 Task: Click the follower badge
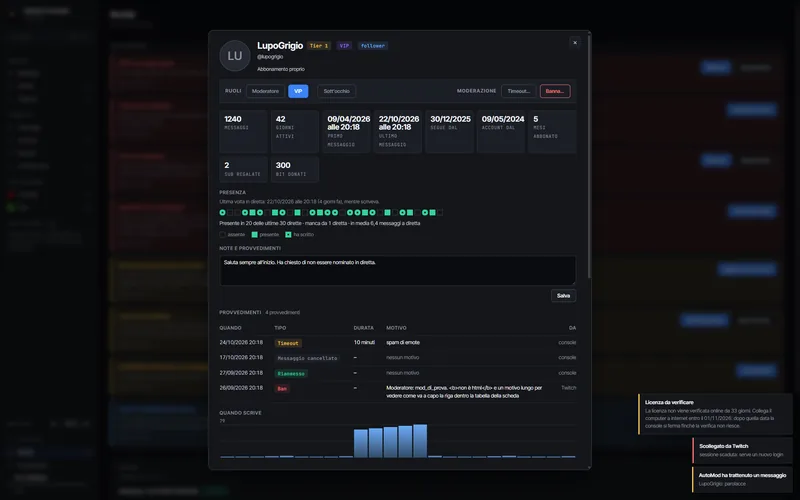[x=372, y=46]
